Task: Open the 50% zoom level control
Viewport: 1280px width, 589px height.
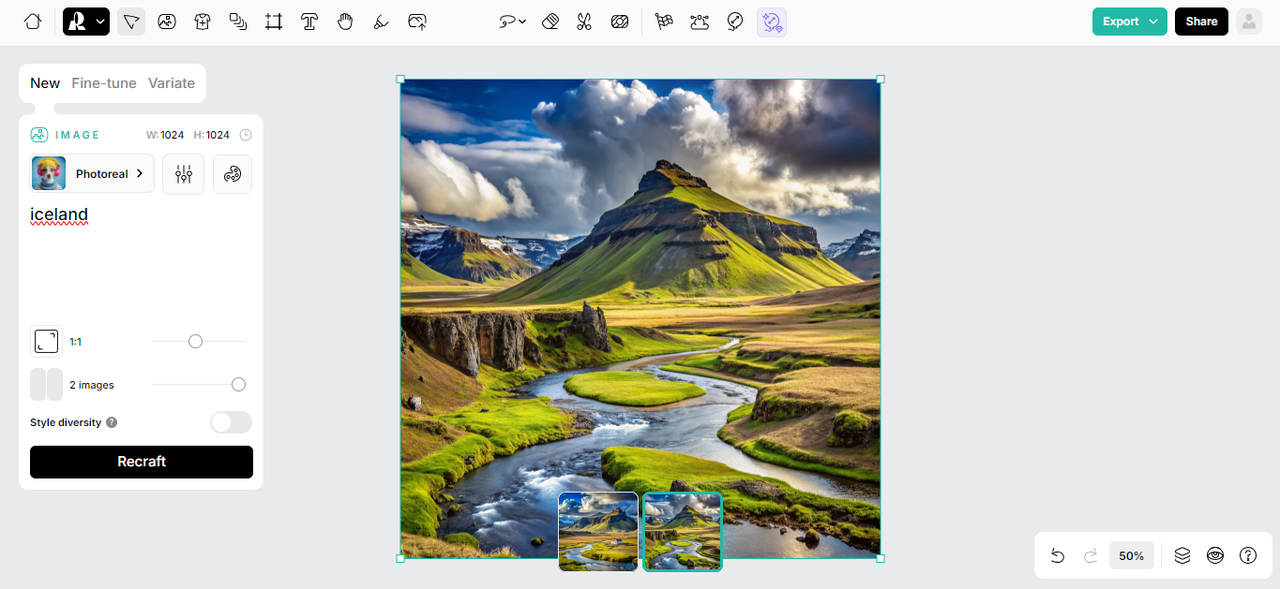Action: [1132, 556]
